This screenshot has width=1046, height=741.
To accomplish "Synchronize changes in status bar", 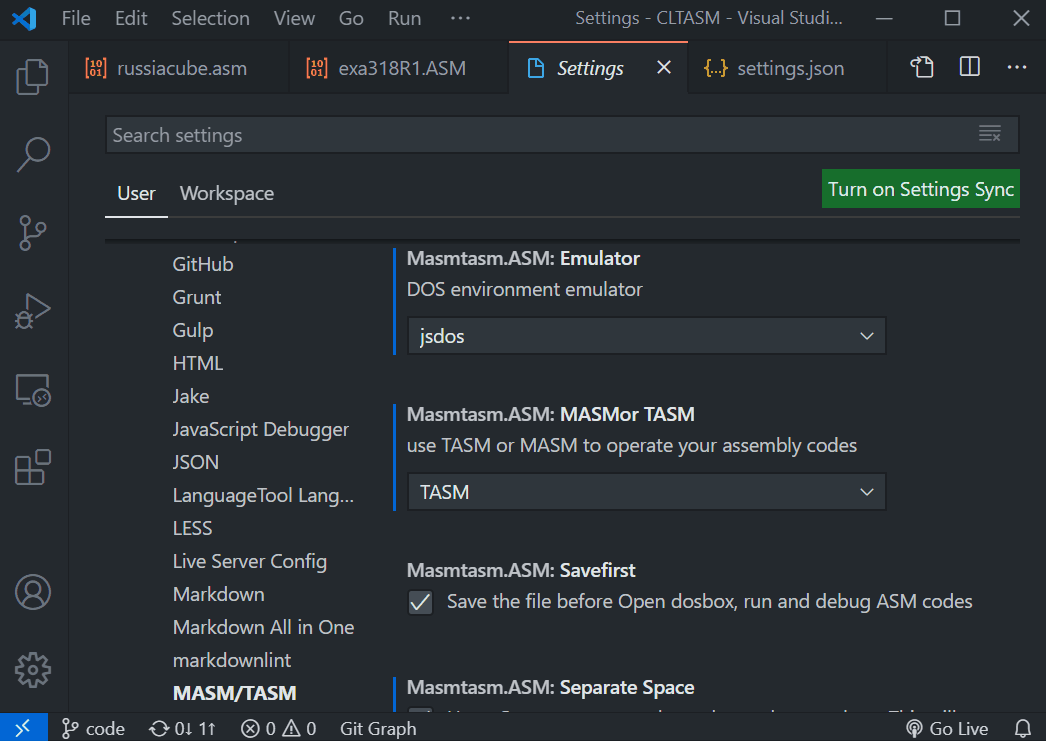I will (x=183, y=728).
